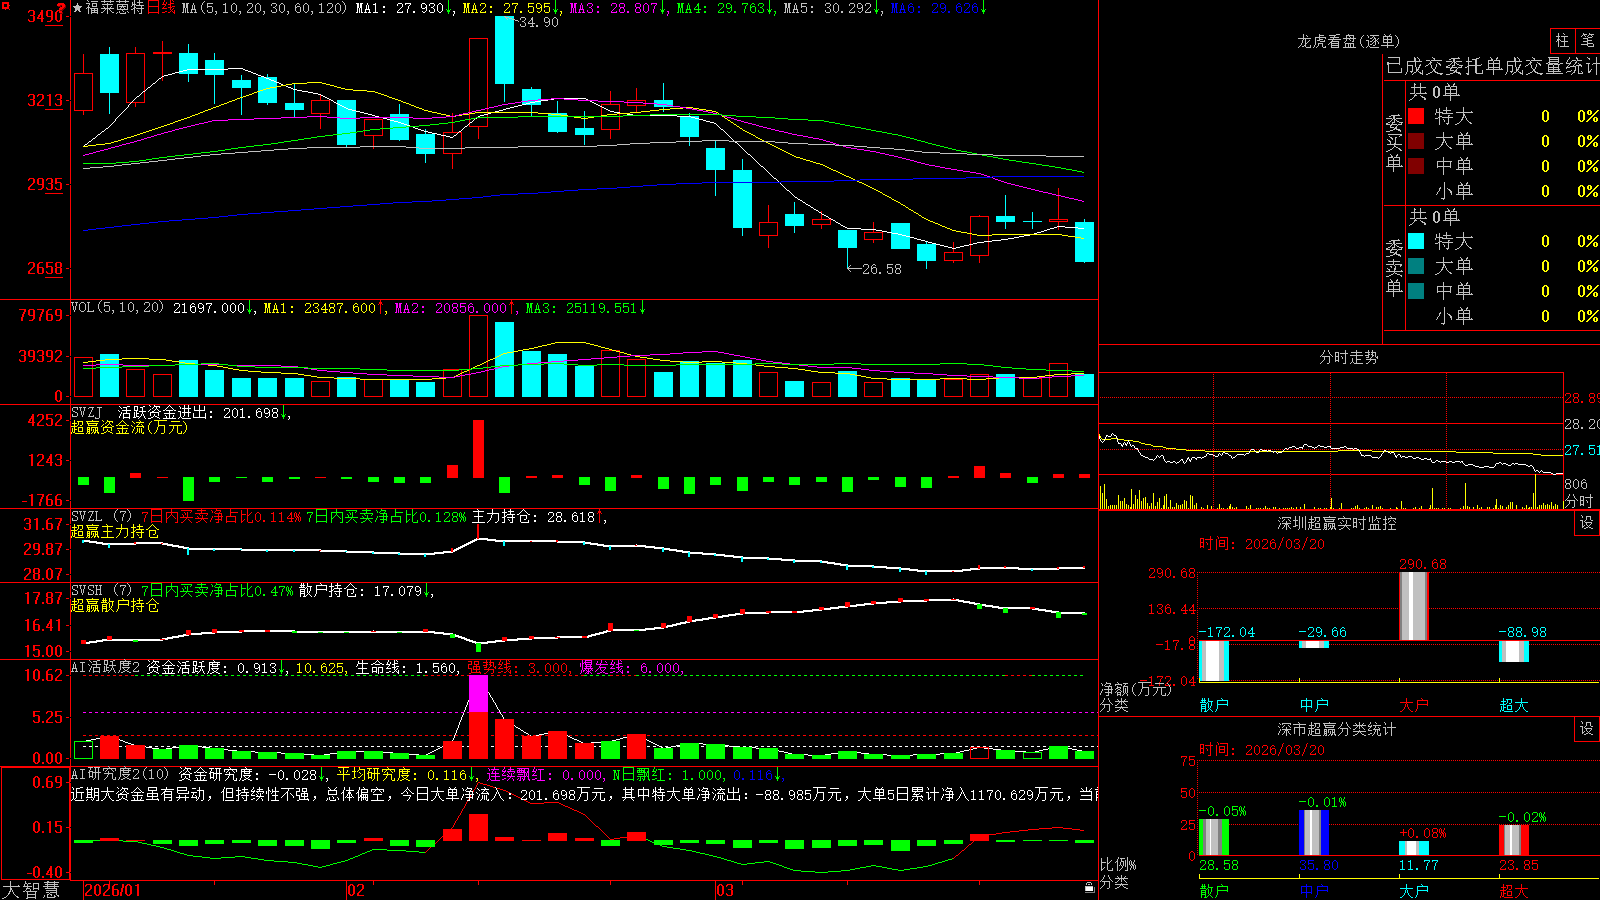
Task: Open the MA(5,10,20,30,60,120) indicator parameters
Action: [264, 8]
